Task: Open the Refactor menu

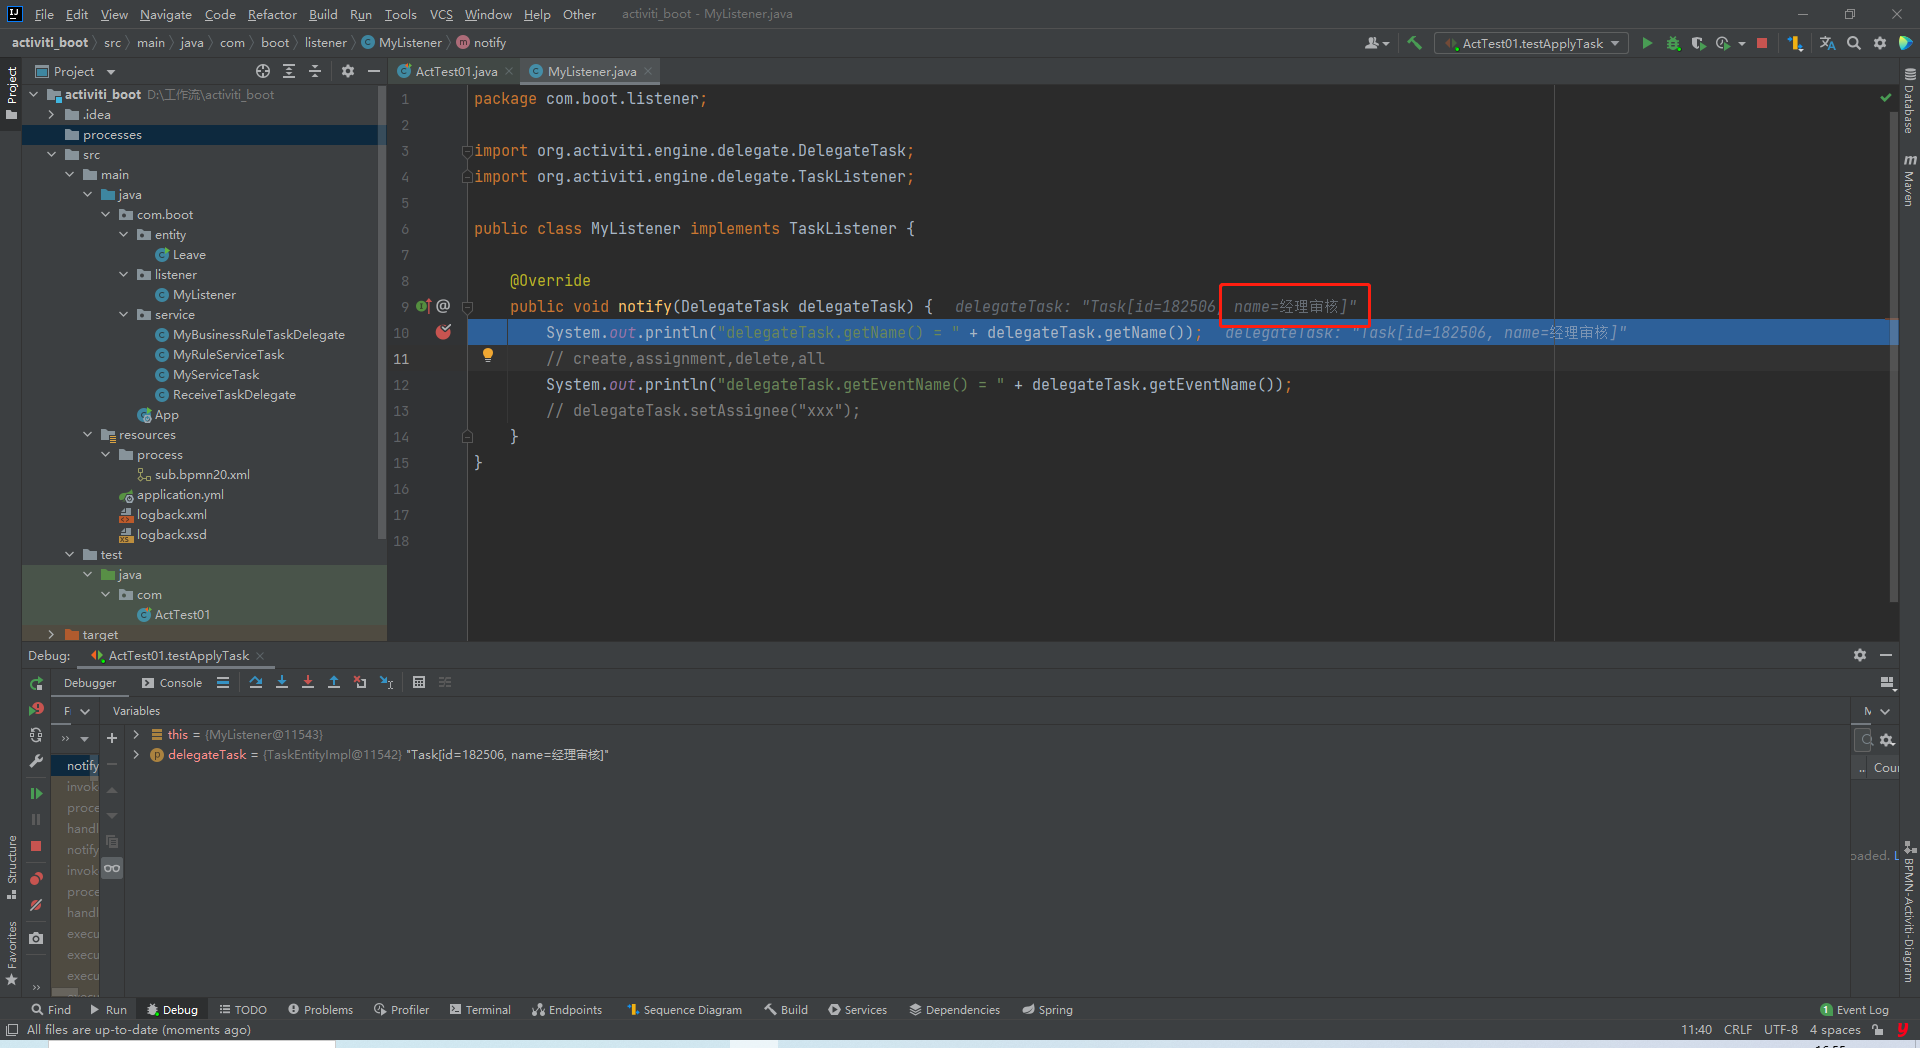Action: pyautogui.click(x=272, y=14)
